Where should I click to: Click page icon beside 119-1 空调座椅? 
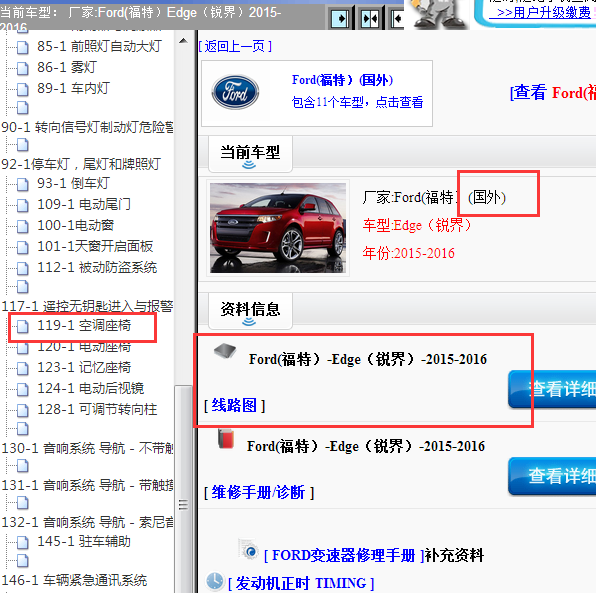pyautogui.click(x=23, y=327)
